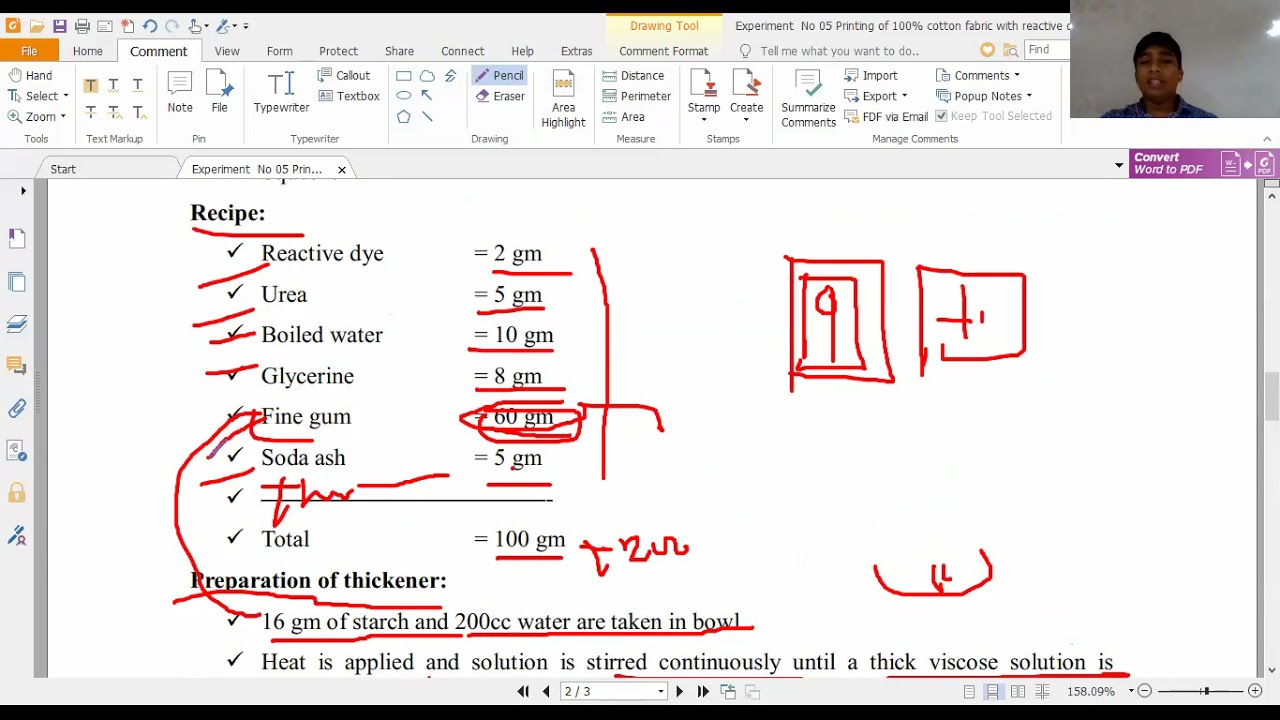Select the Polyline drawing tool
The height and width of the screenshot is (720, 1280).
[451, 76]
